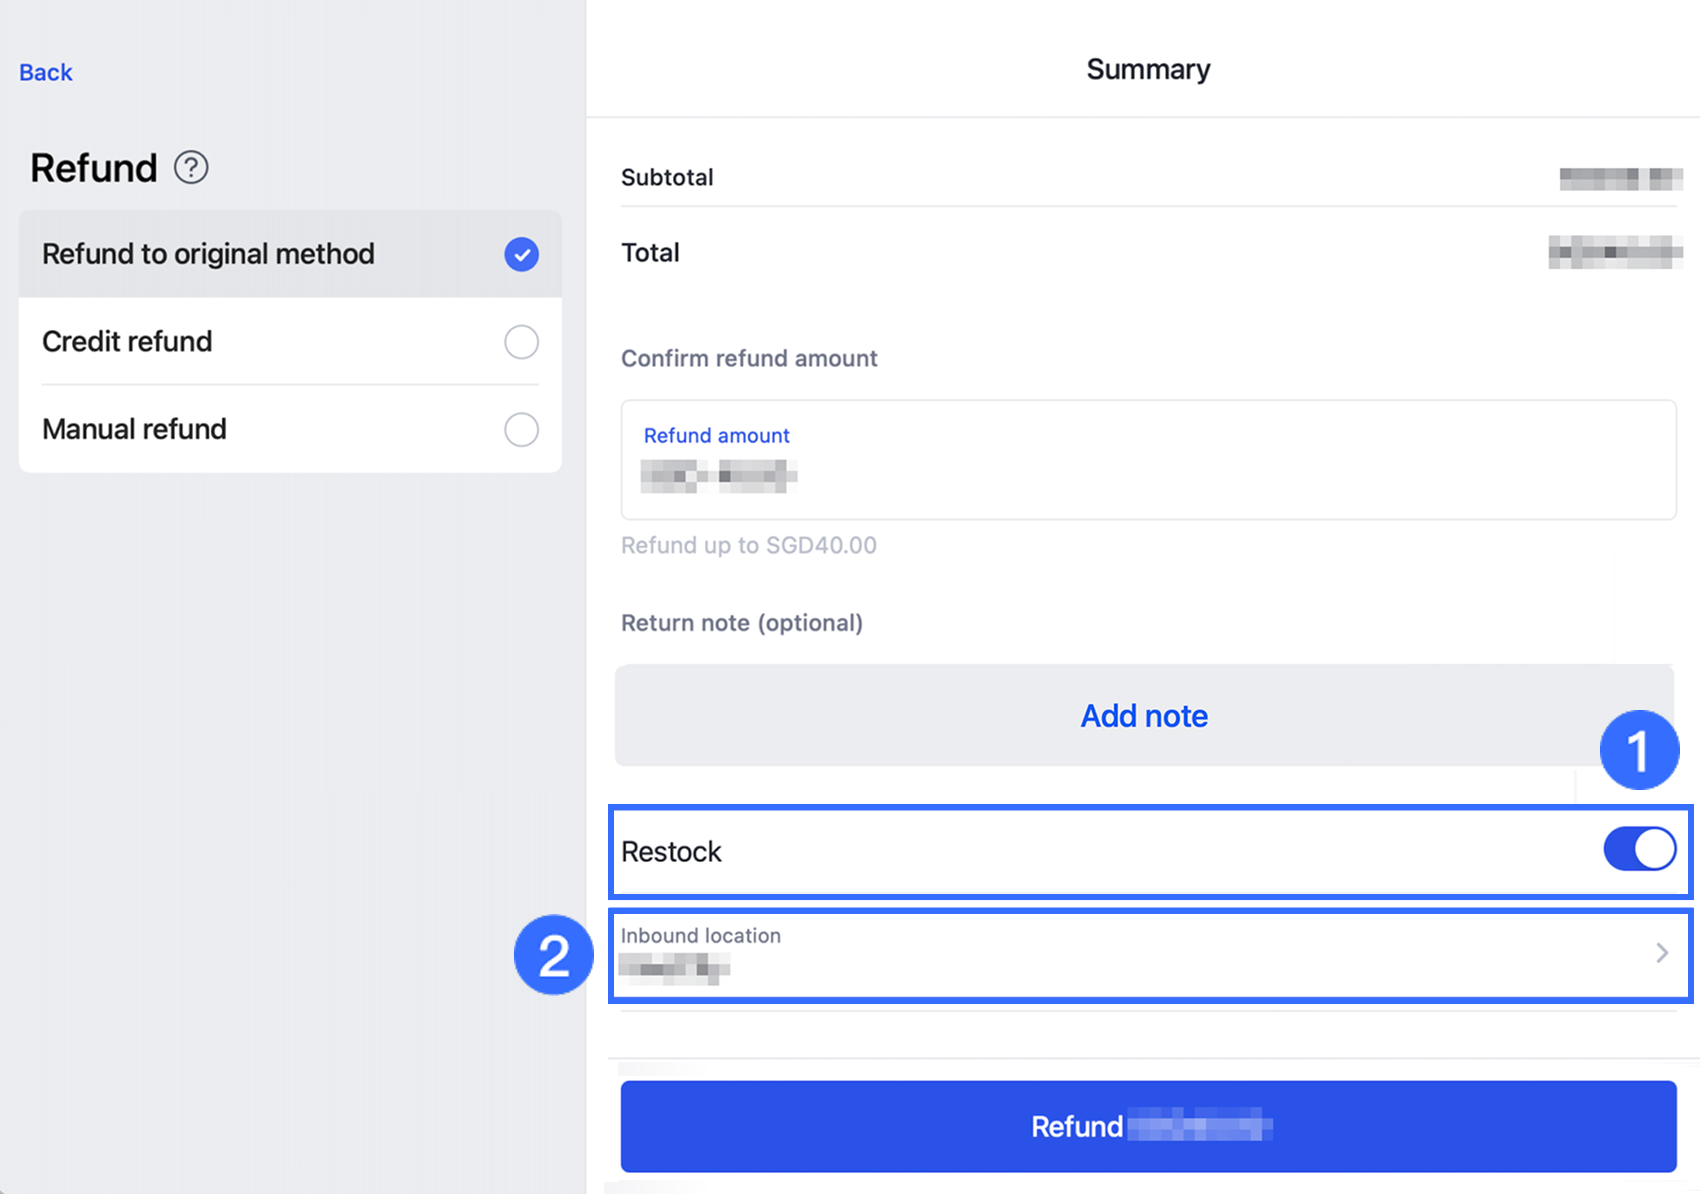Click the Credit refund label text

click(x=127, y=342)
